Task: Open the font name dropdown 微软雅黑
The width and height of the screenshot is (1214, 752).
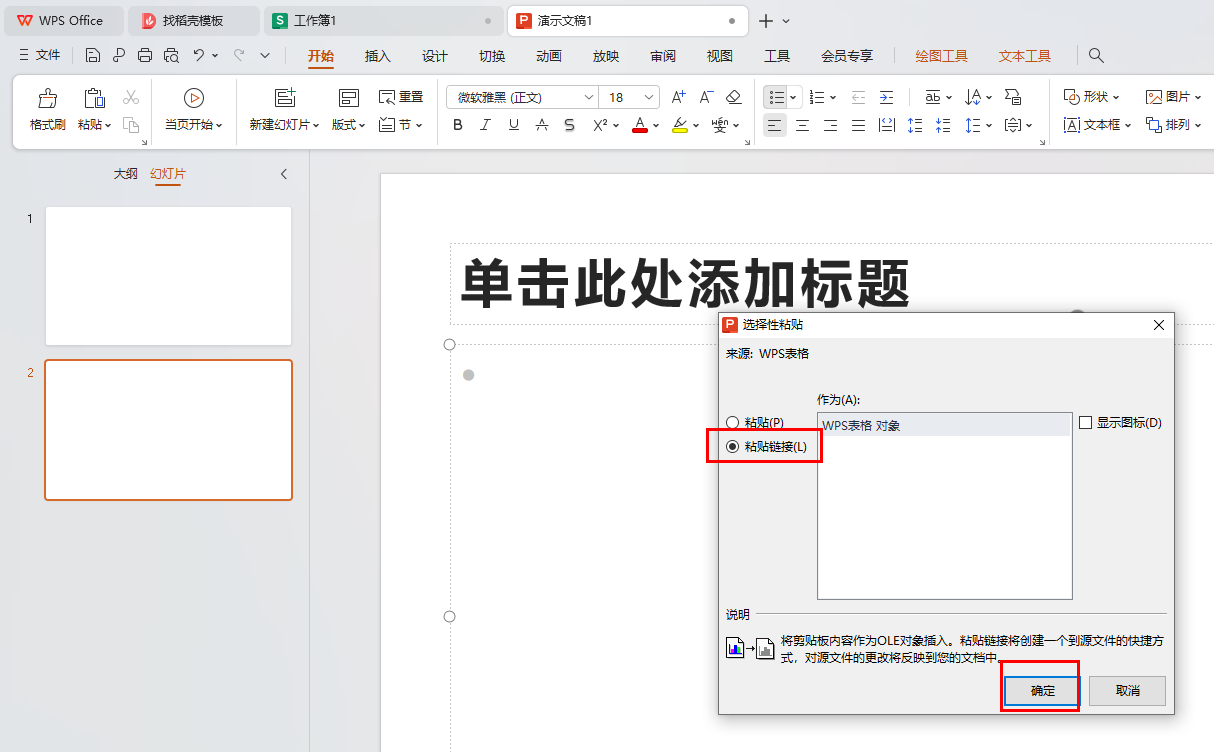Action: tap(590, 97)
